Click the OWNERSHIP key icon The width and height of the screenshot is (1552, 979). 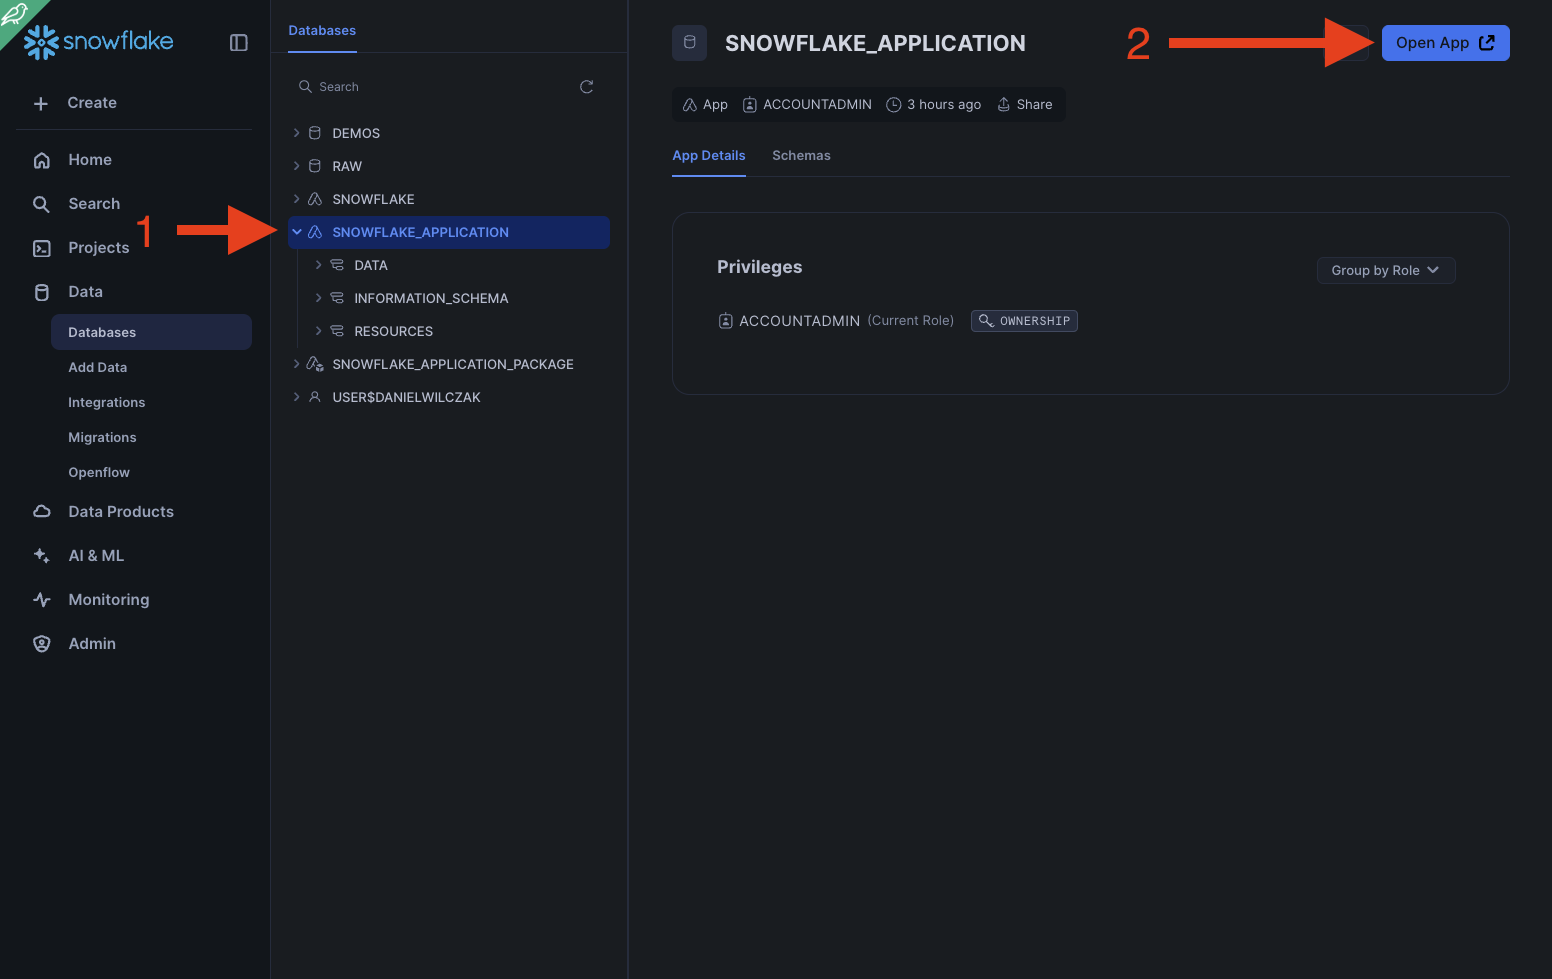(986, 321)
